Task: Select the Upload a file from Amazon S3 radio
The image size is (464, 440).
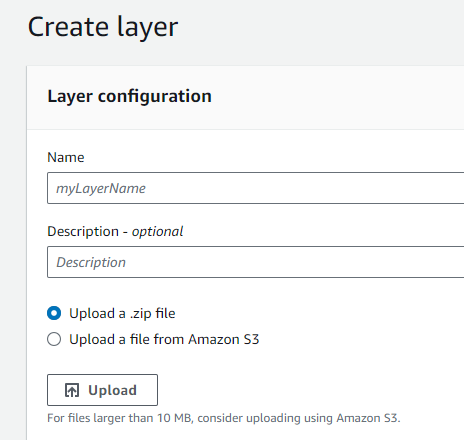Action: click(x=54, y=339)
